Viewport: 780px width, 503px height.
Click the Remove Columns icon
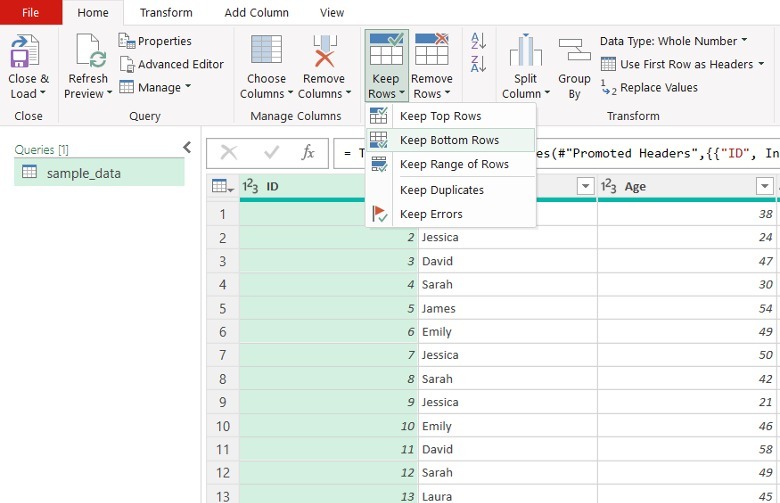(324, 52)
